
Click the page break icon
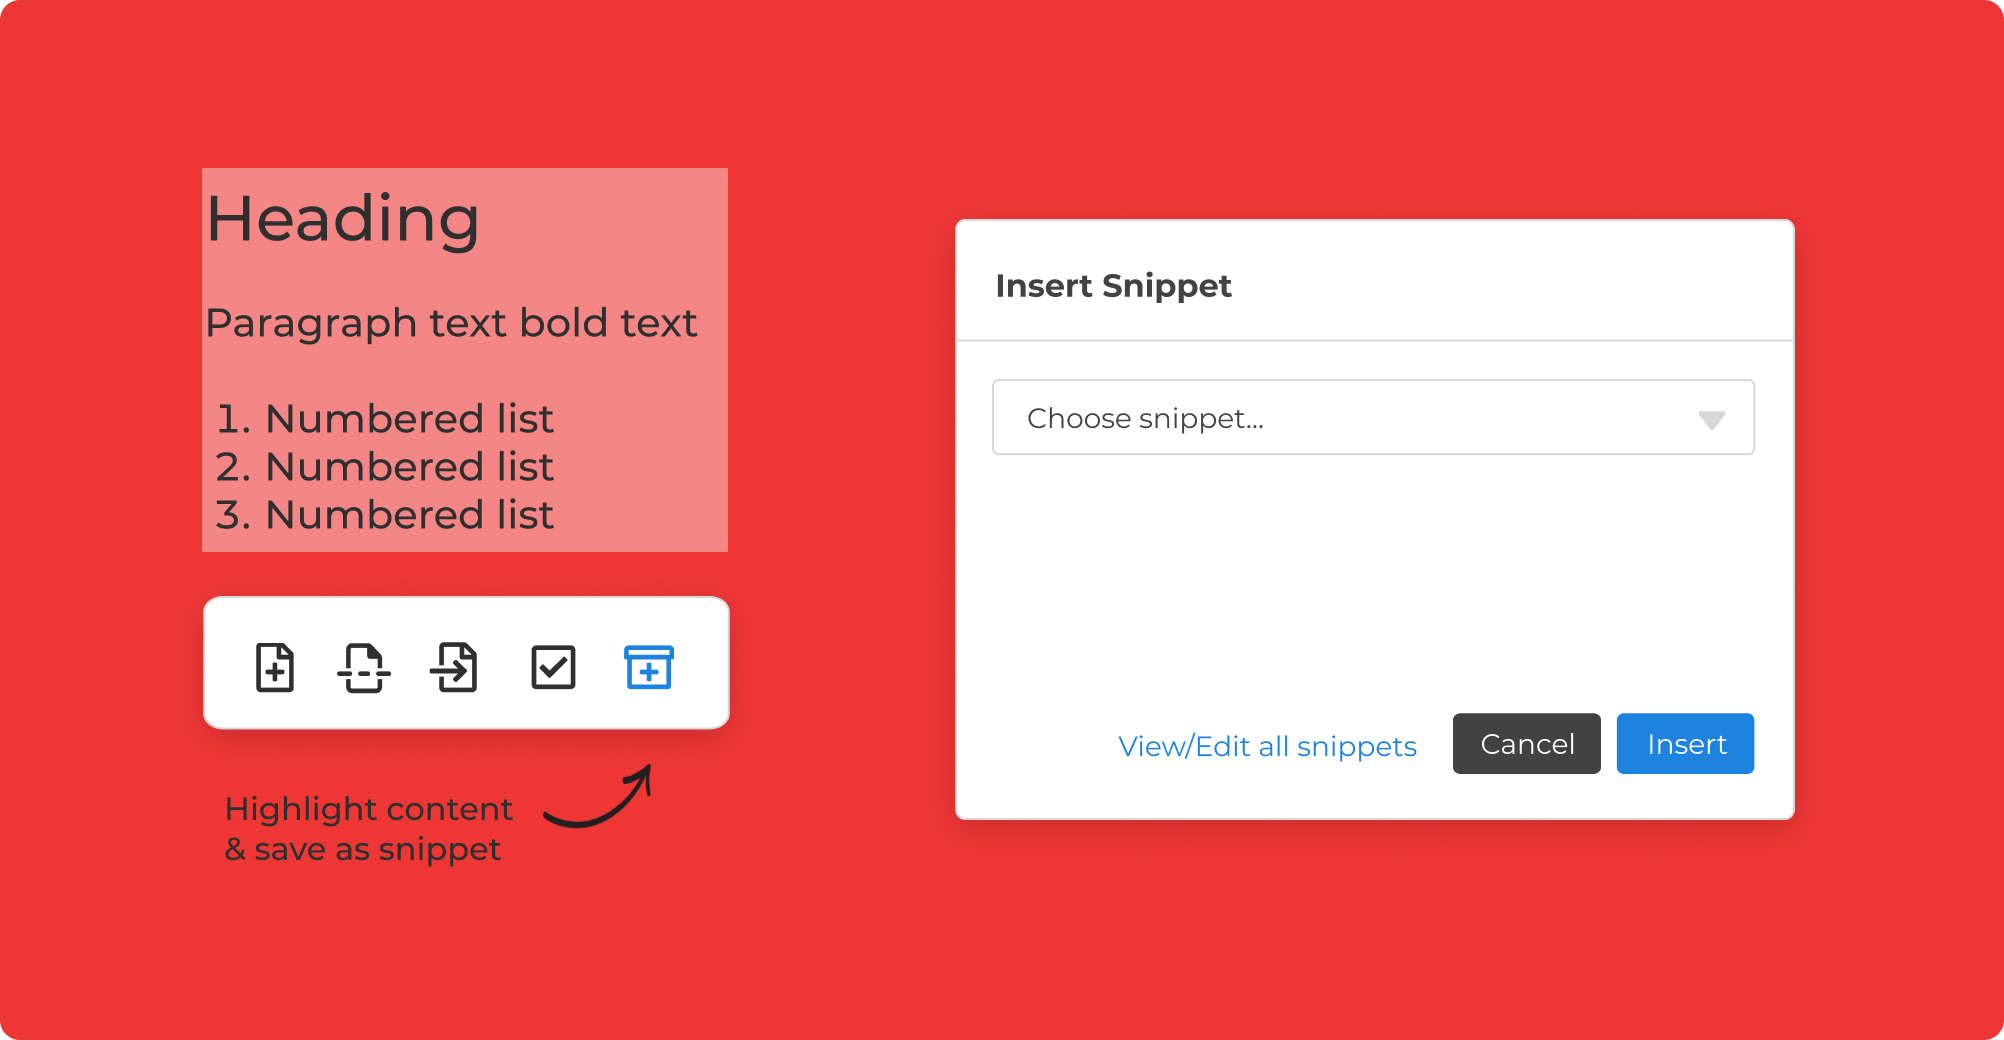[x=364, y=667]
